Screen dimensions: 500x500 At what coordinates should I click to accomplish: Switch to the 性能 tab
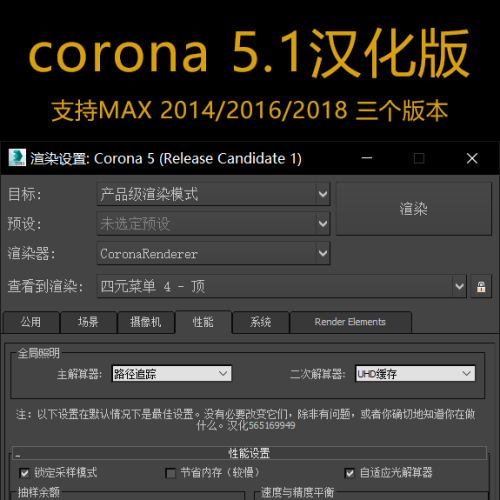[203, 322]
